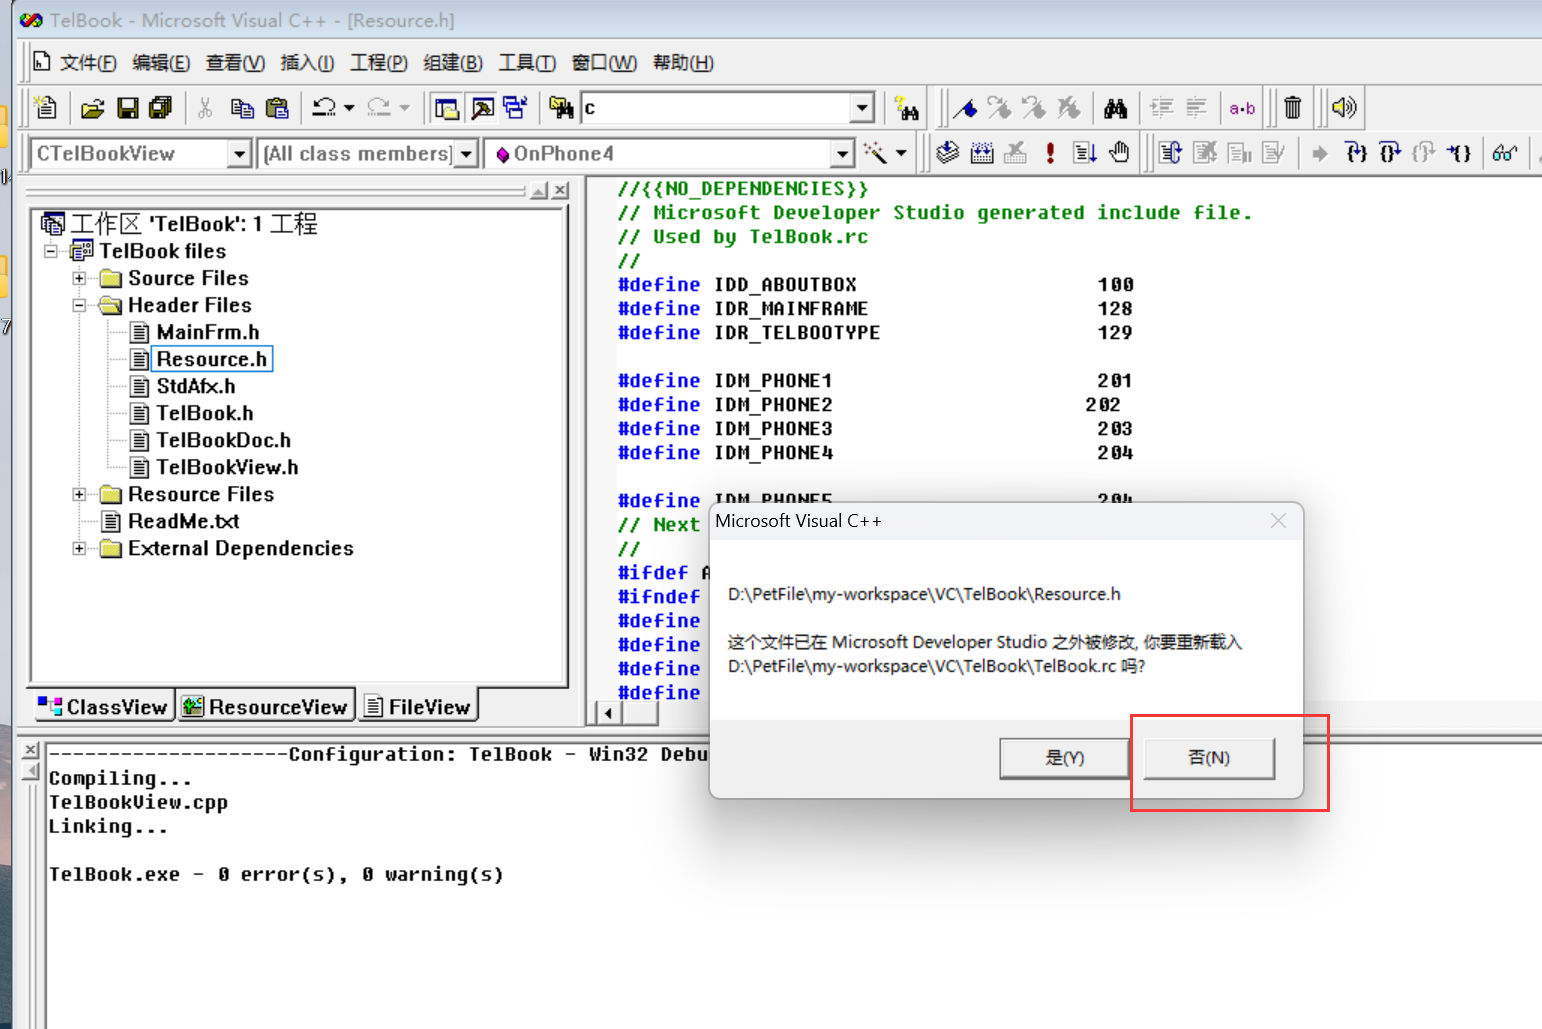
Task: Close the Microsoft Visual C++ dialog
Action: pyautogui.click(x=1278, y=521)
